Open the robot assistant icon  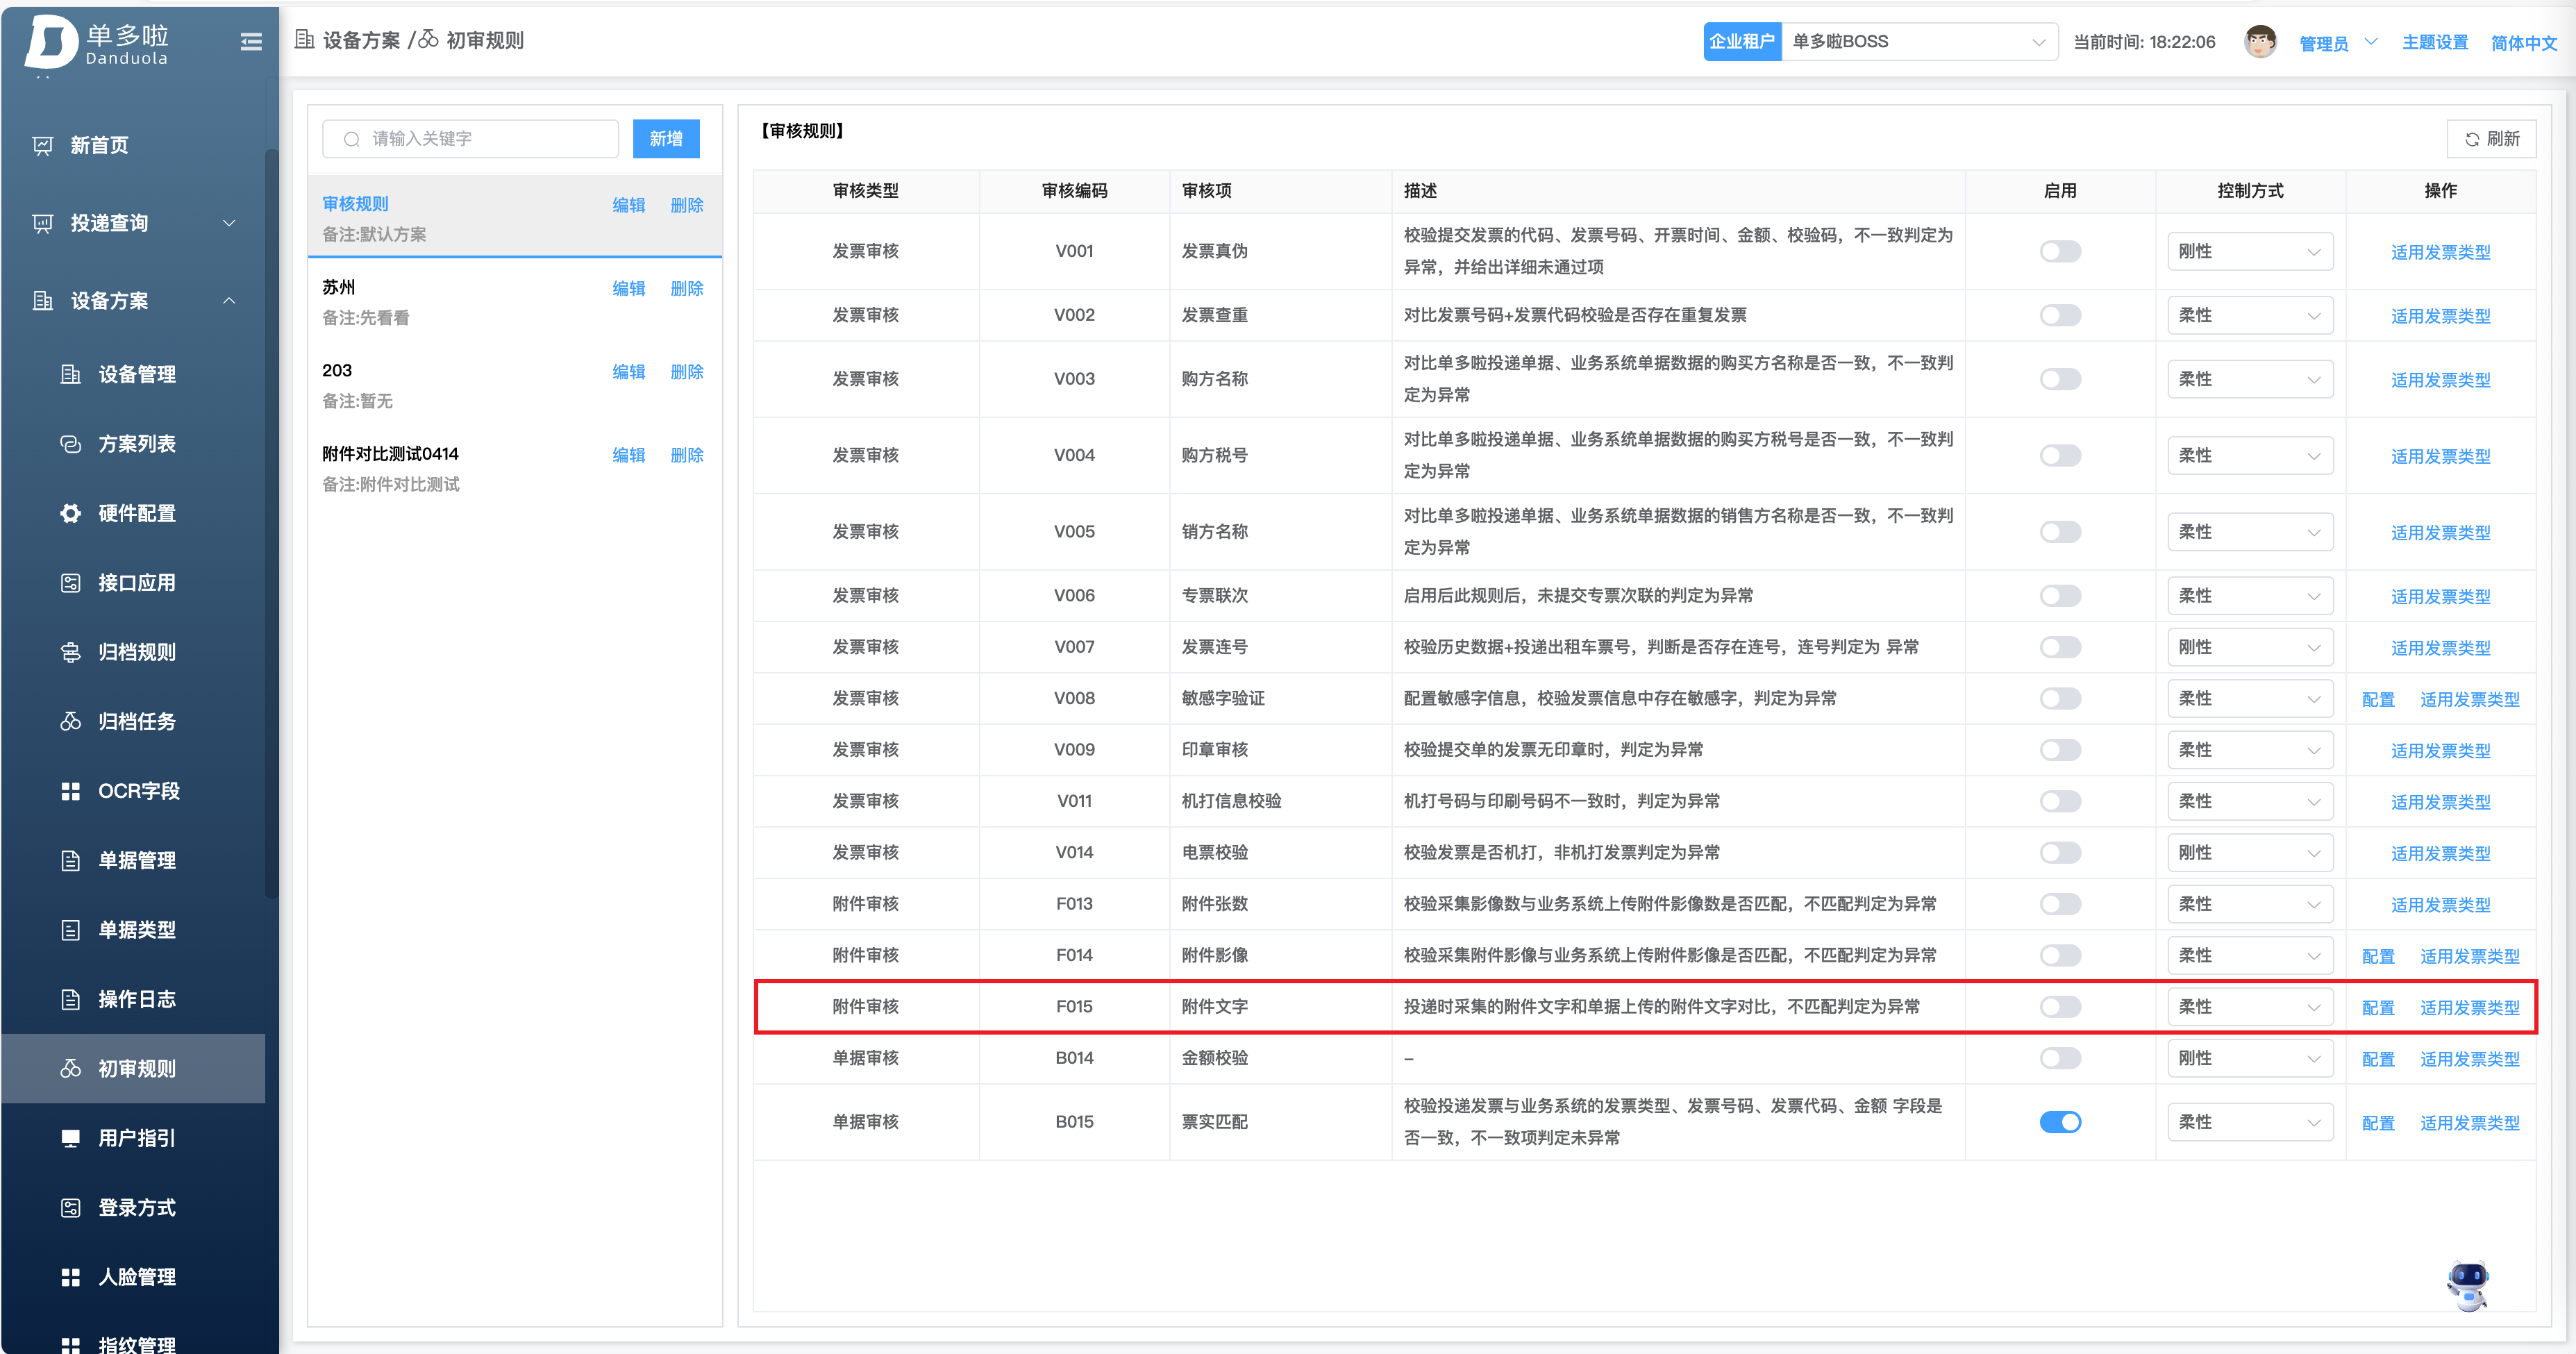click(x=2467, y=1285)
